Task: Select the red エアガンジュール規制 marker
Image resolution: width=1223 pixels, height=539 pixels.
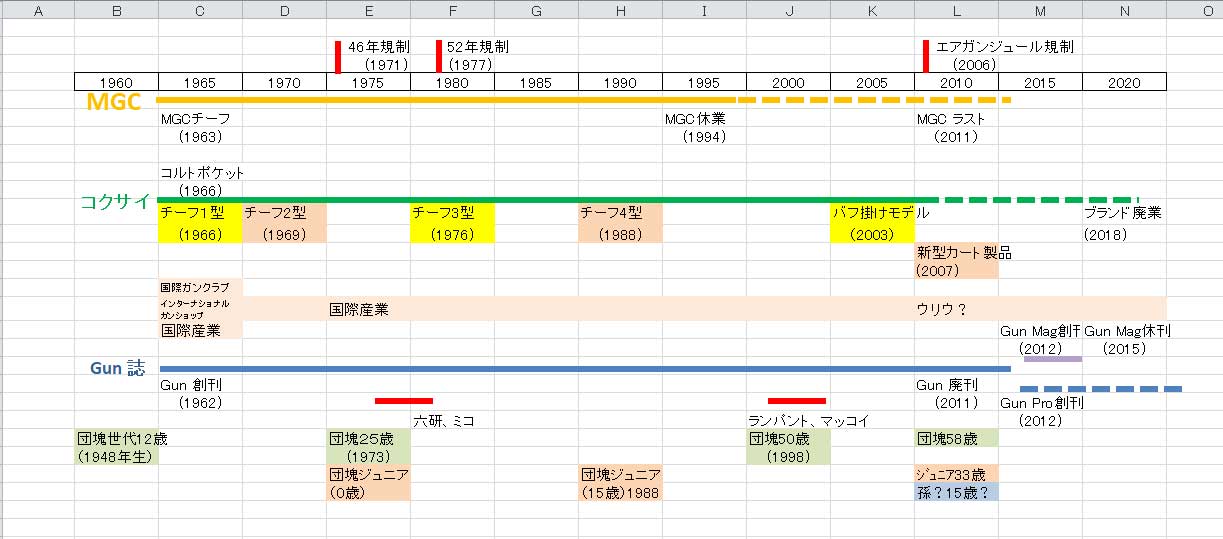Action: [x=926, y=56]
